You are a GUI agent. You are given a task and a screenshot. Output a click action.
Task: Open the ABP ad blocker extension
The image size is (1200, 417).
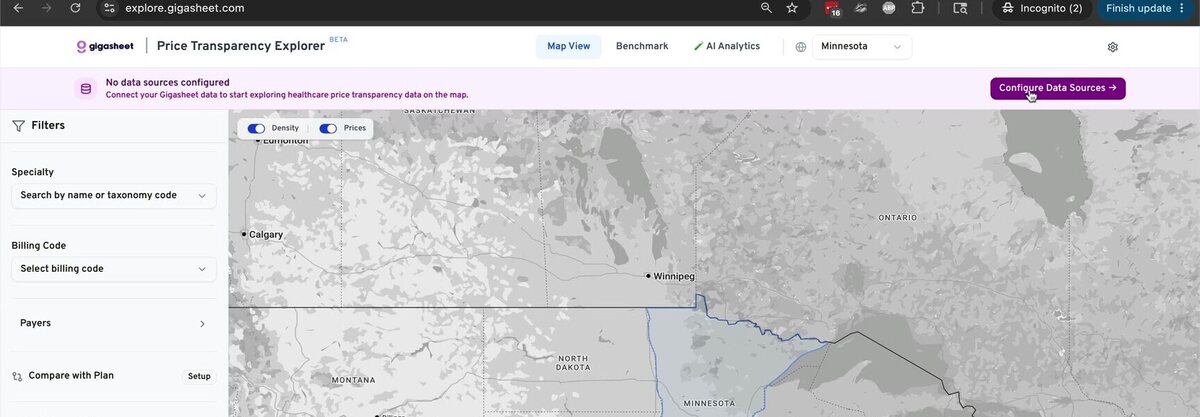[x=889, y=8]
